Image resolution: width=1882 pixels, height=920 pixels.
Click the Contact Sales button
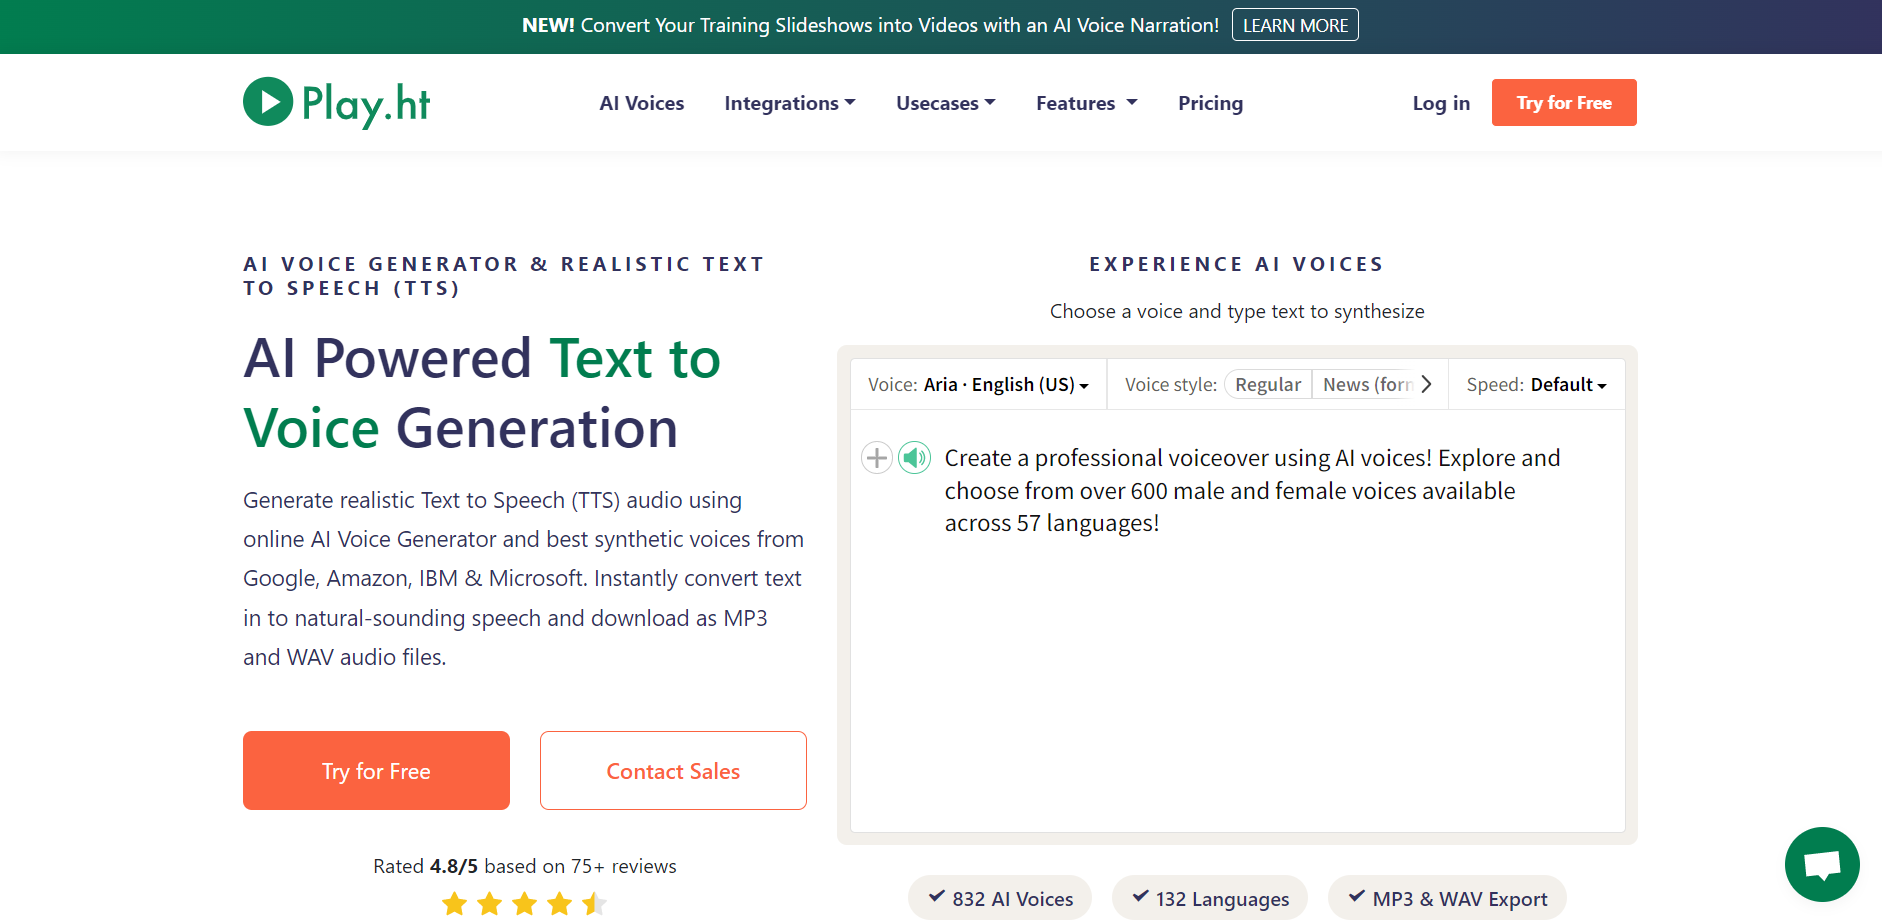tap(673, 770)
